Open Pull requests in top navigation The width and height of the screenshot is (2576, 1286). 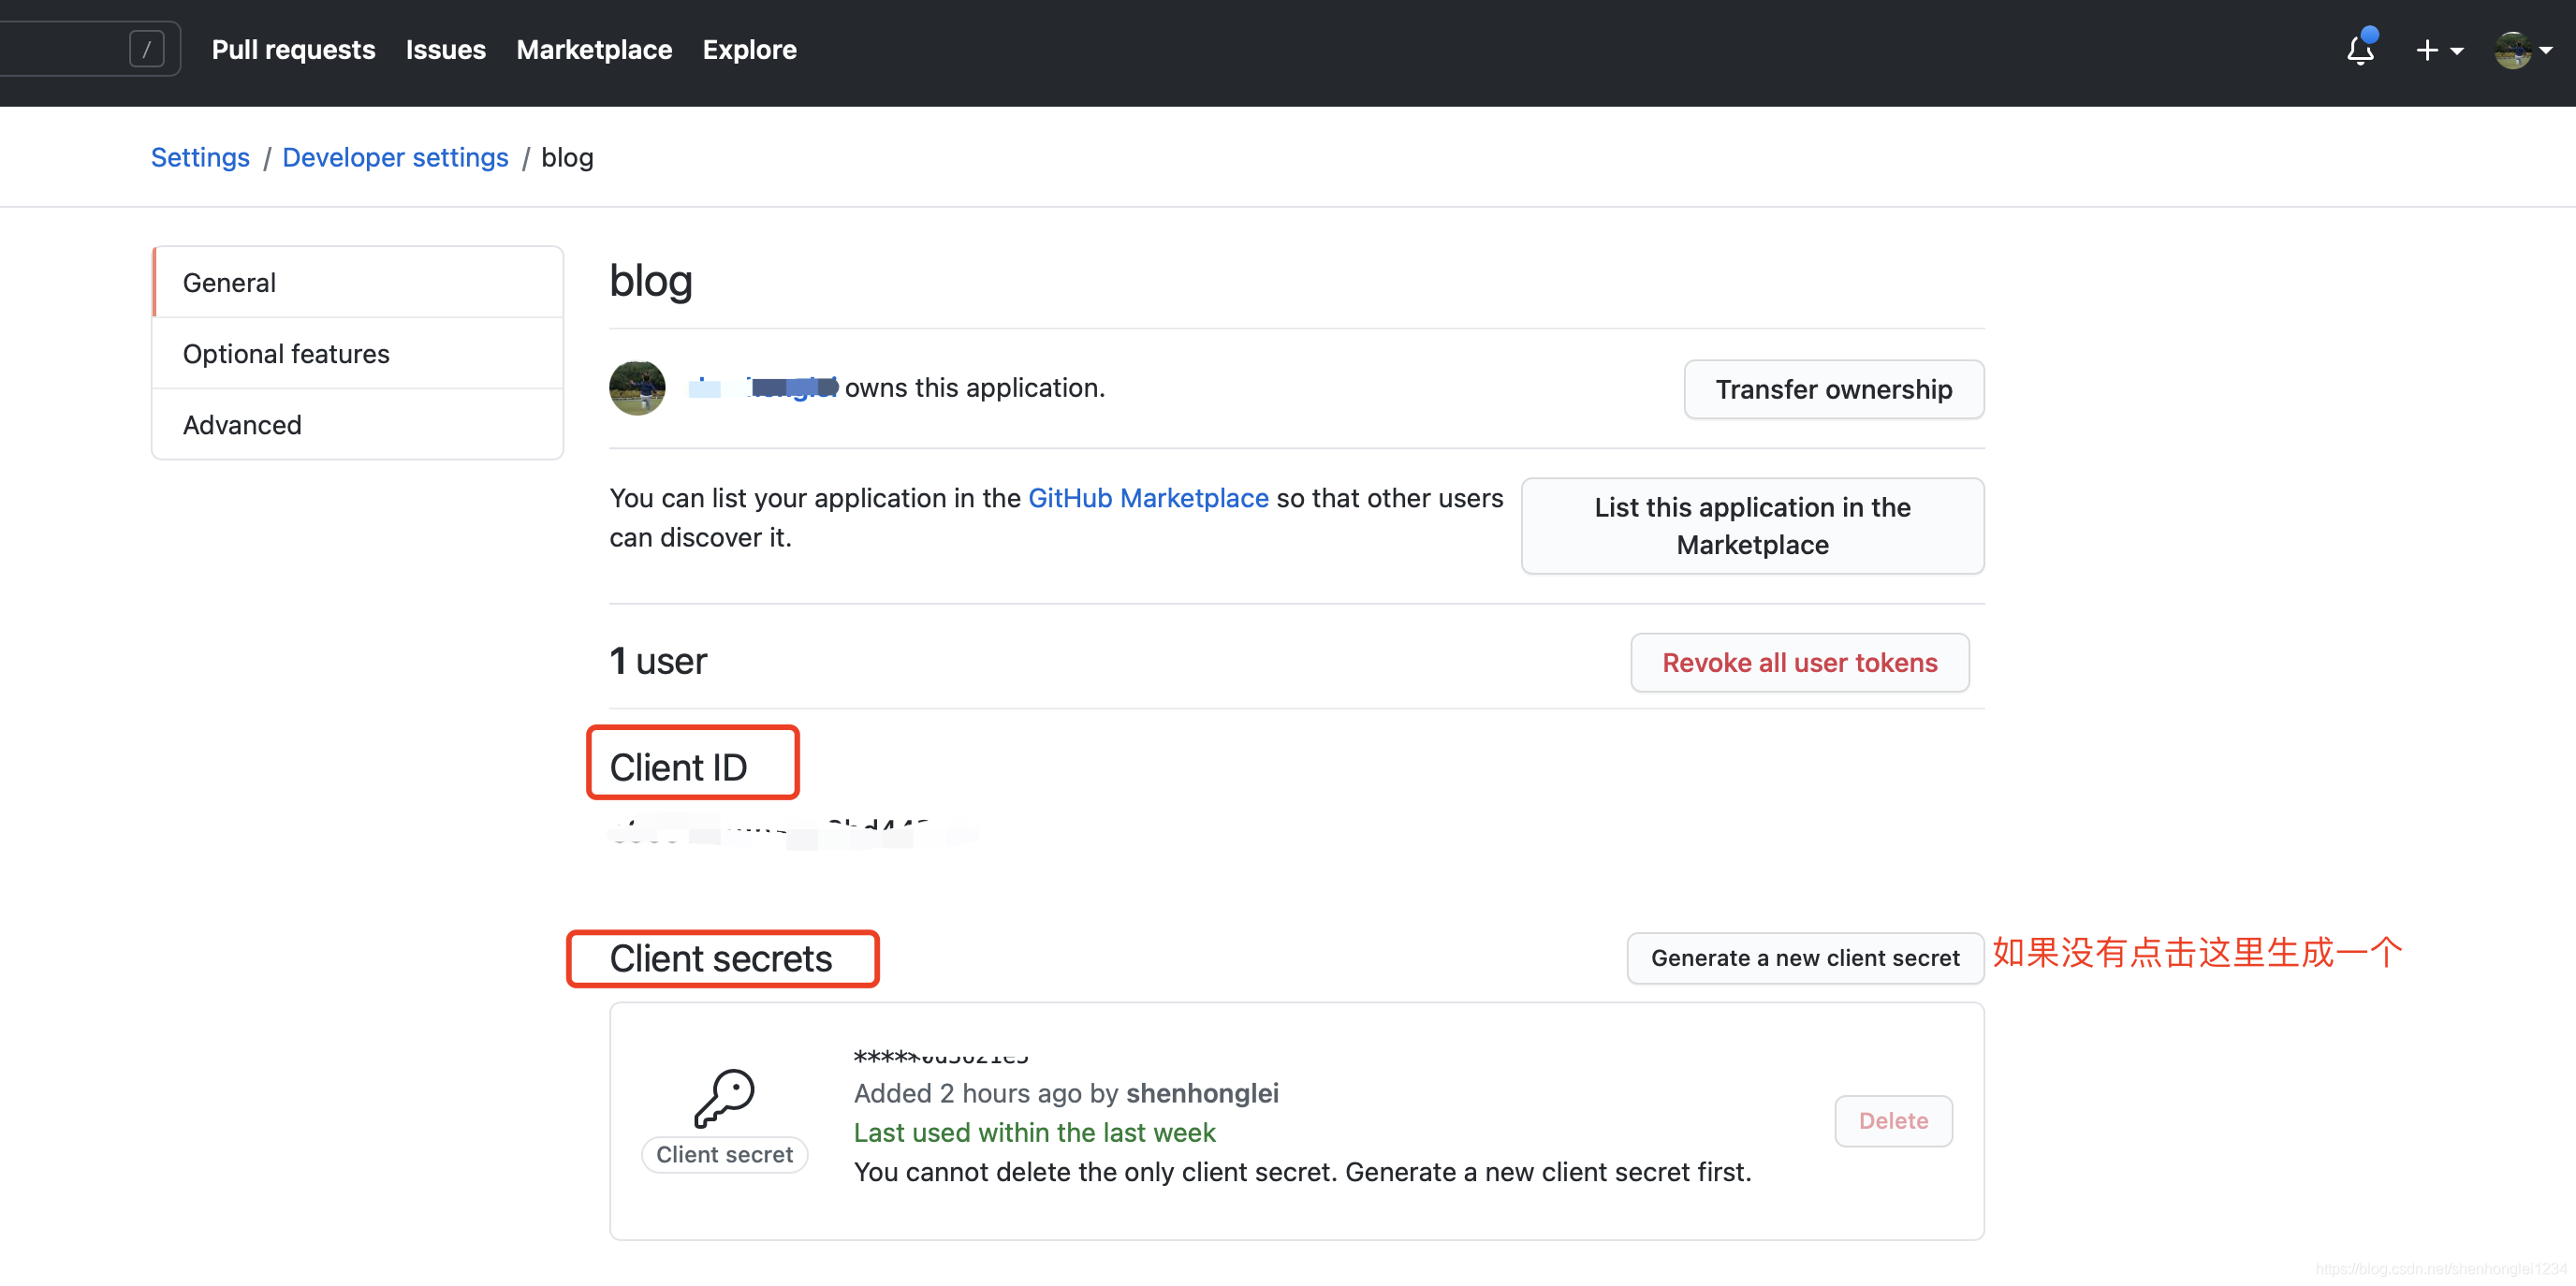click(x=293, y=50)
